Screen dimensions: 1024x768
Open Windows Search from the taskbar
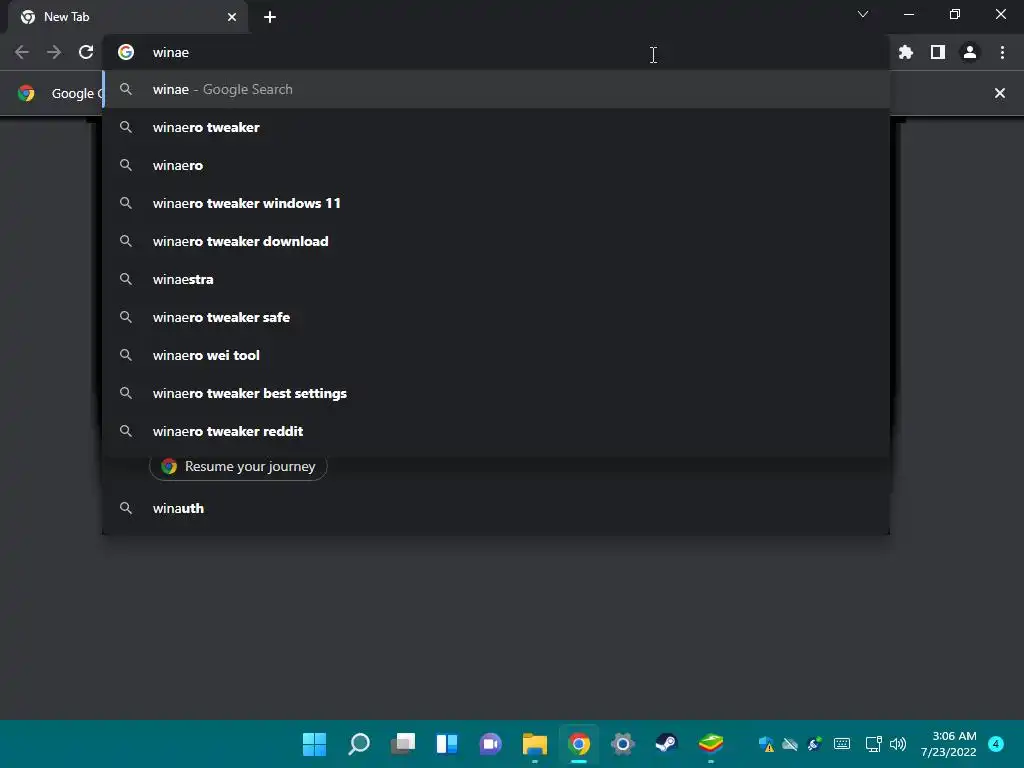[359, 744]
